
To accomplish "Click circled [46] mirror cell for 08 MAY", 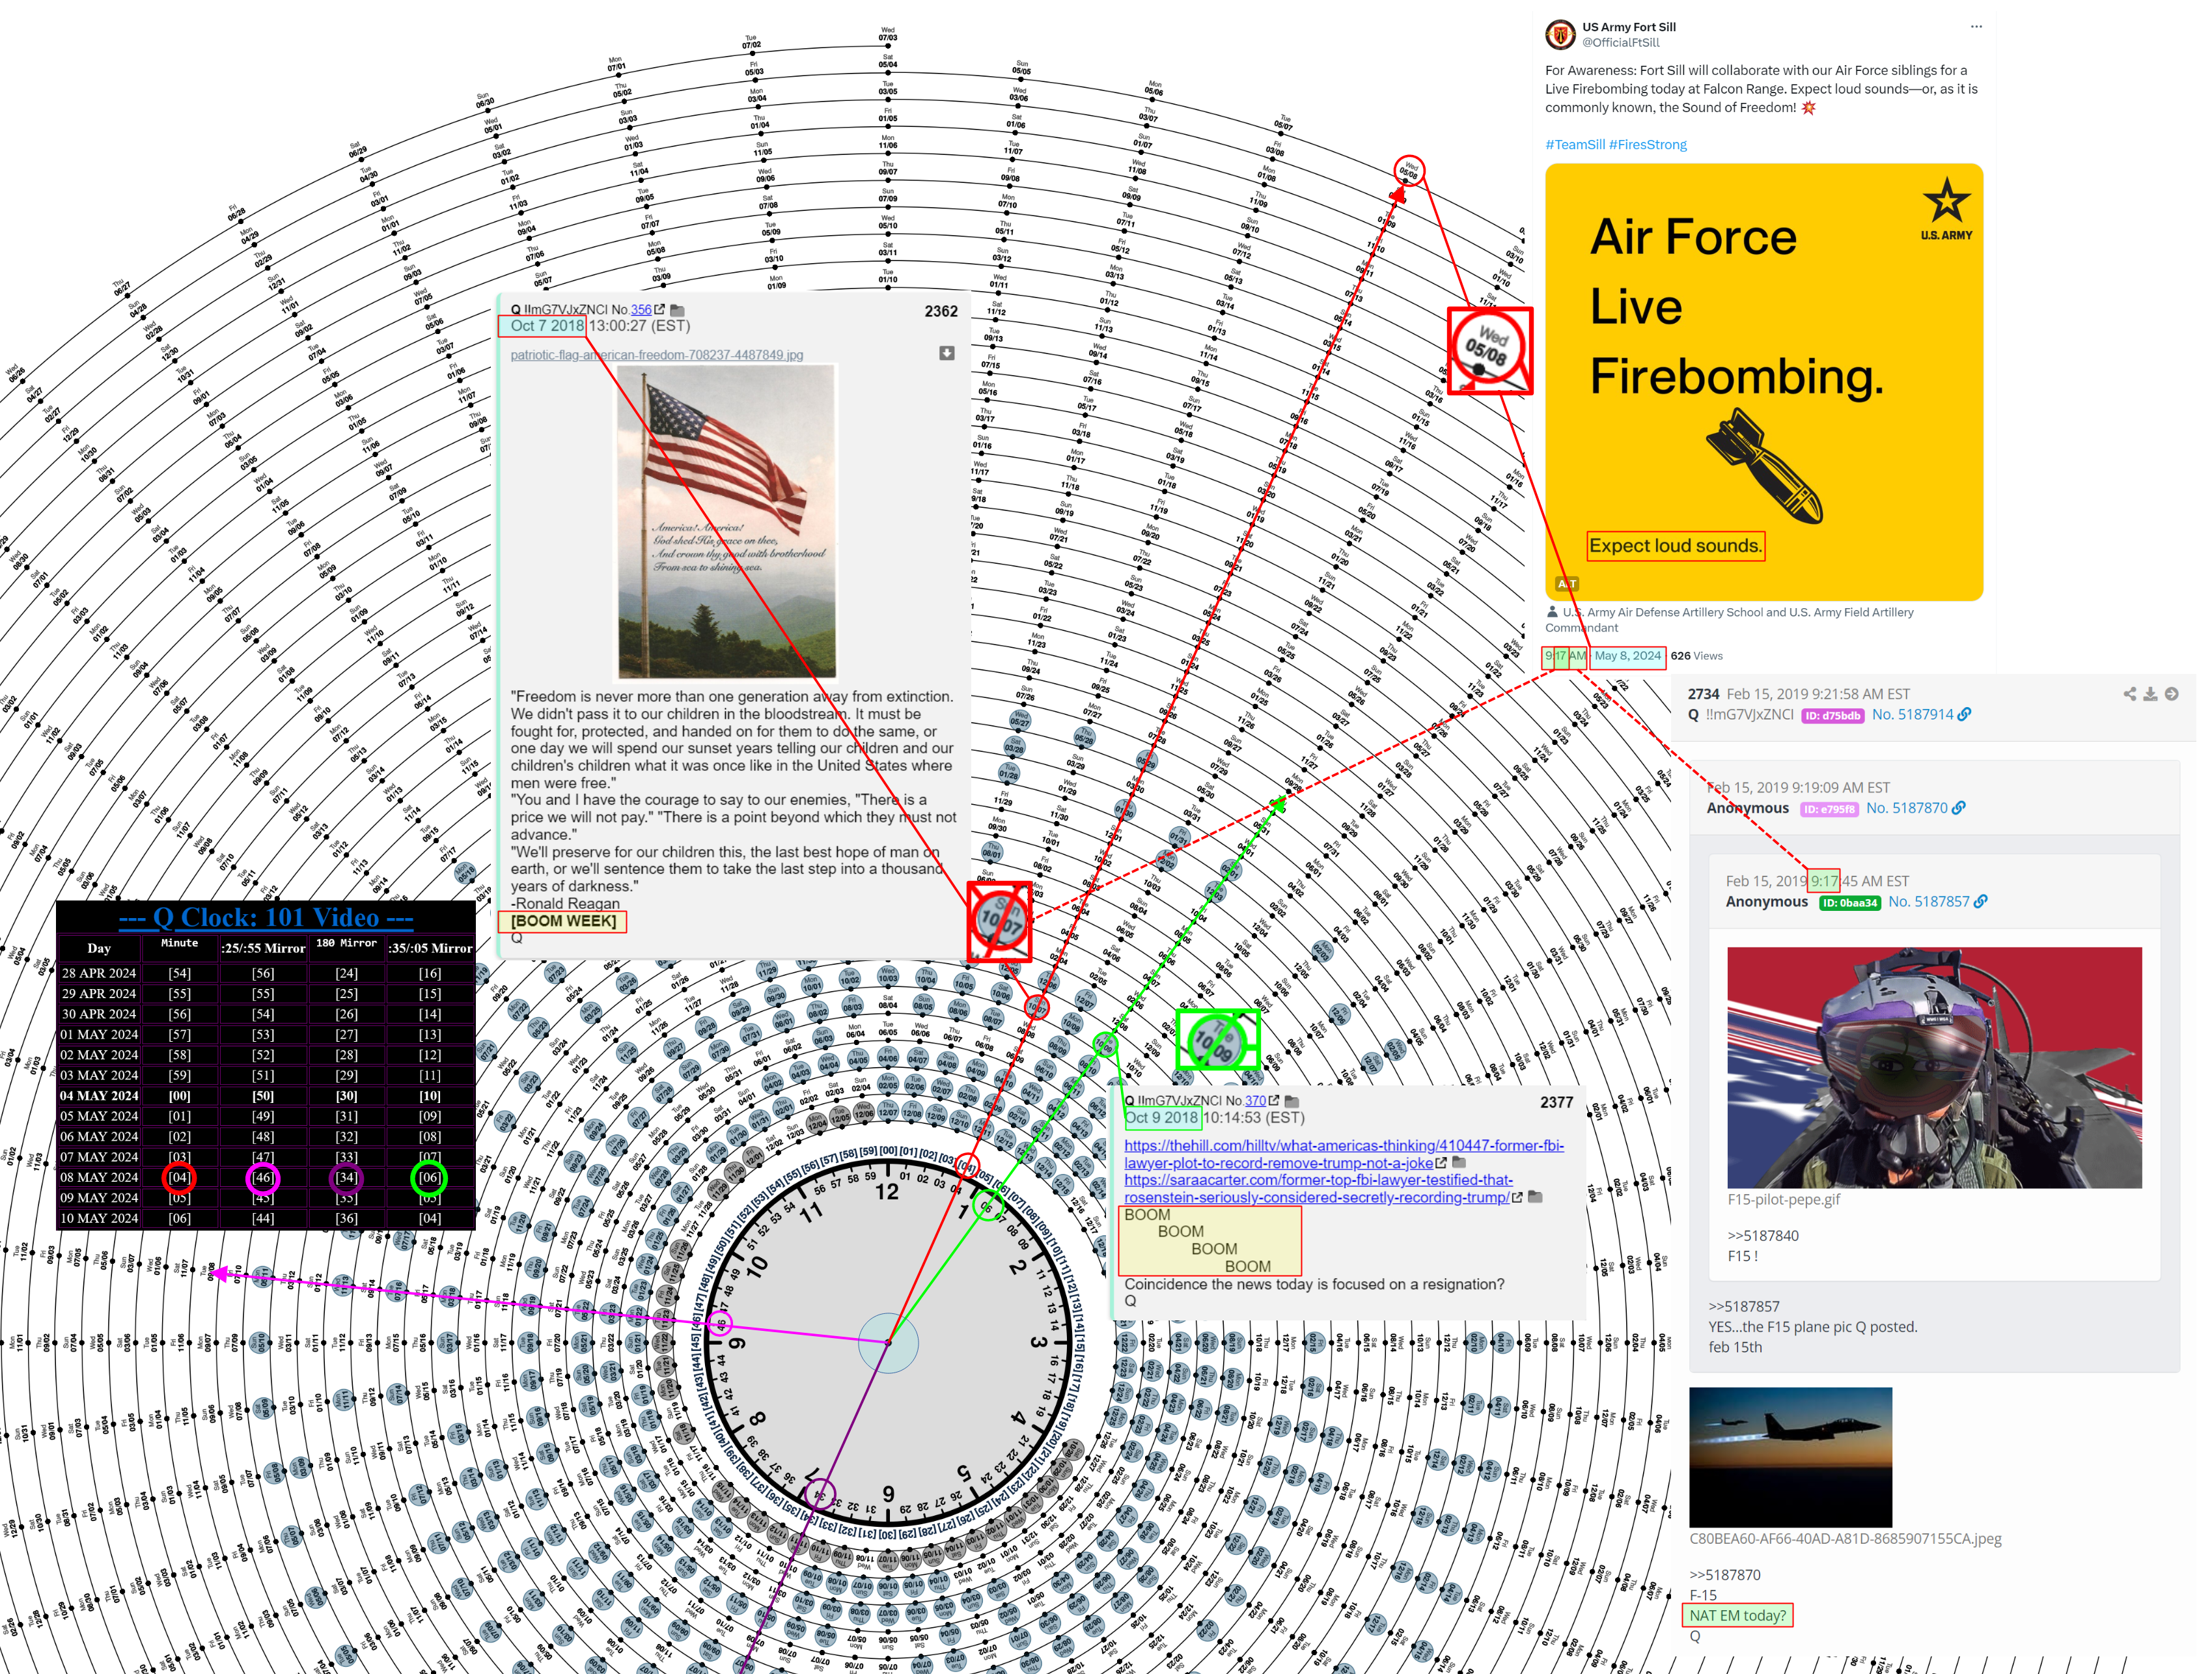I will [263, 1178].
